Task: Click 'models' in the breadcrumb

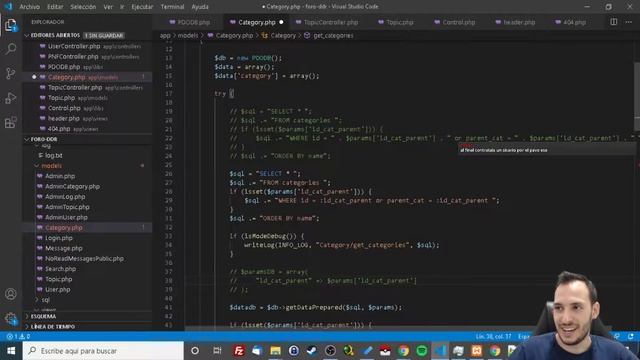Action: coord(188,36)
